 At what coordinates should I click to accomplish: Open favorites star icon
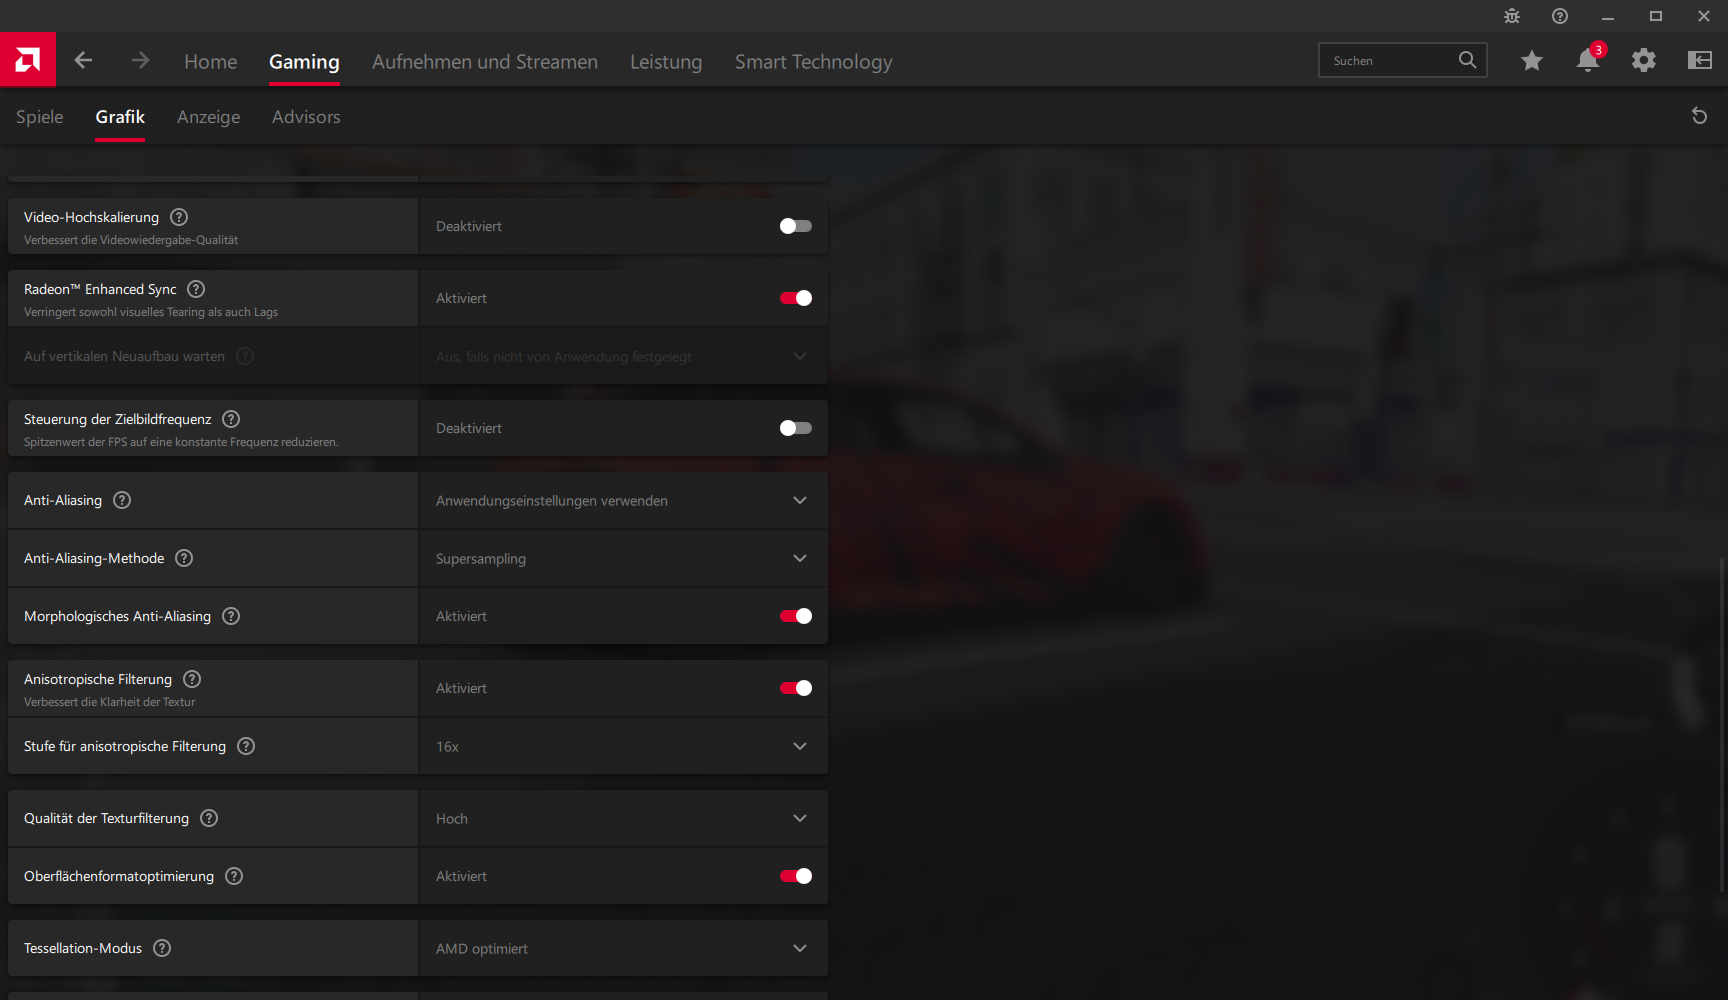(1531, 61)
